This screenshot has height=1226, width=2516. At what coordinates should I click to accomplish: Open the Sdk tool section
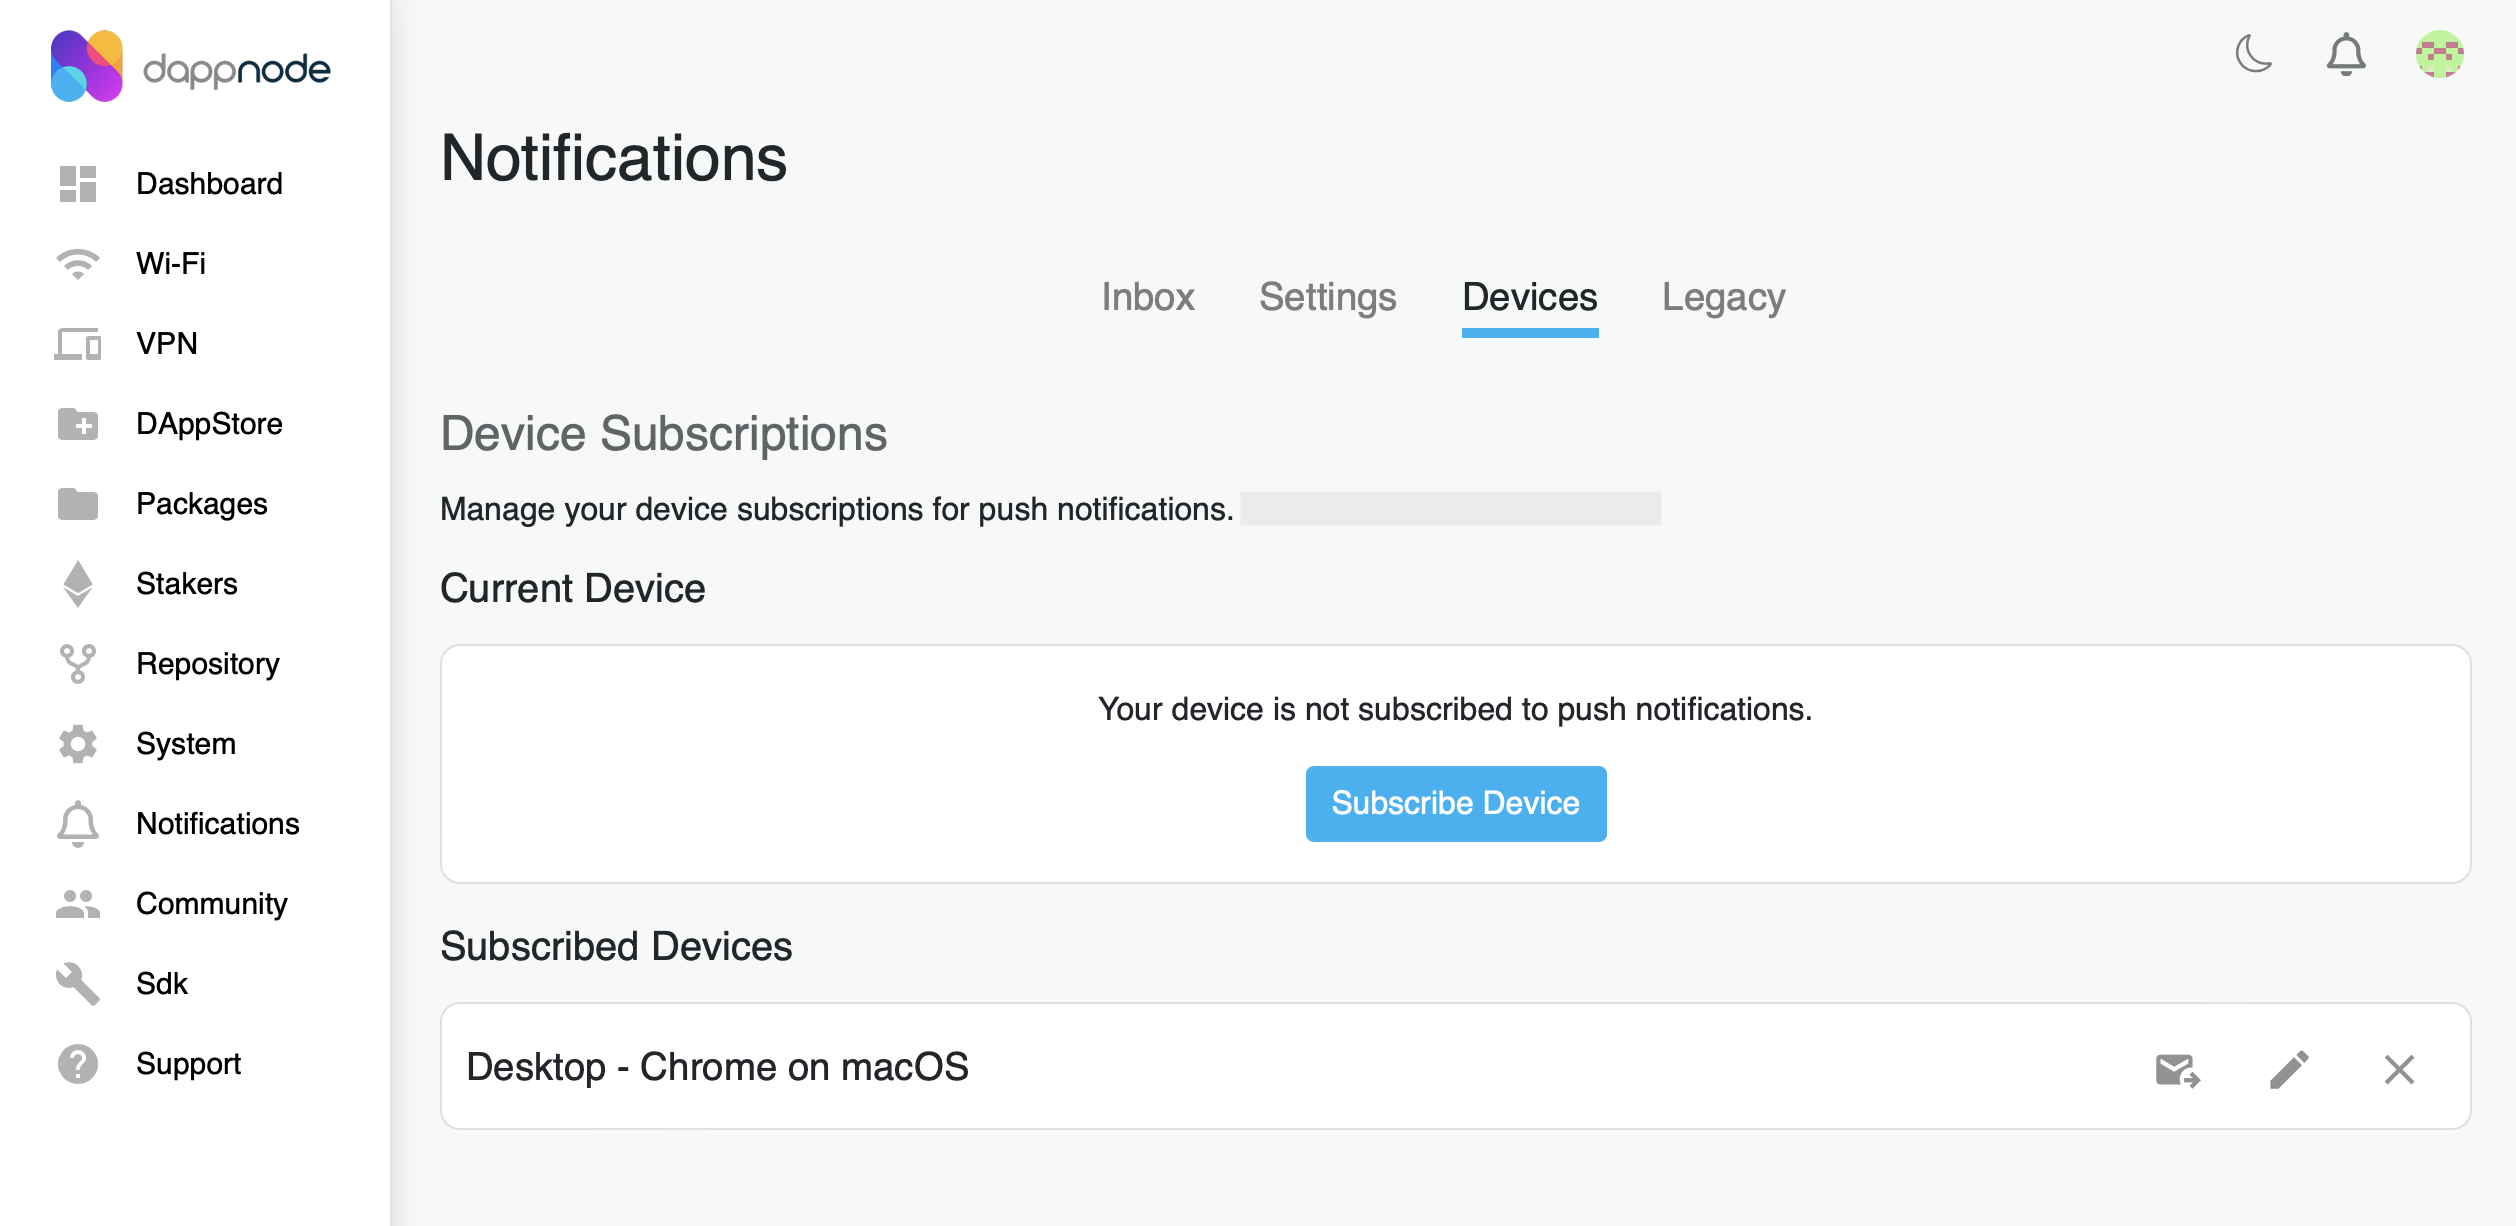click(x=162, y=983)
